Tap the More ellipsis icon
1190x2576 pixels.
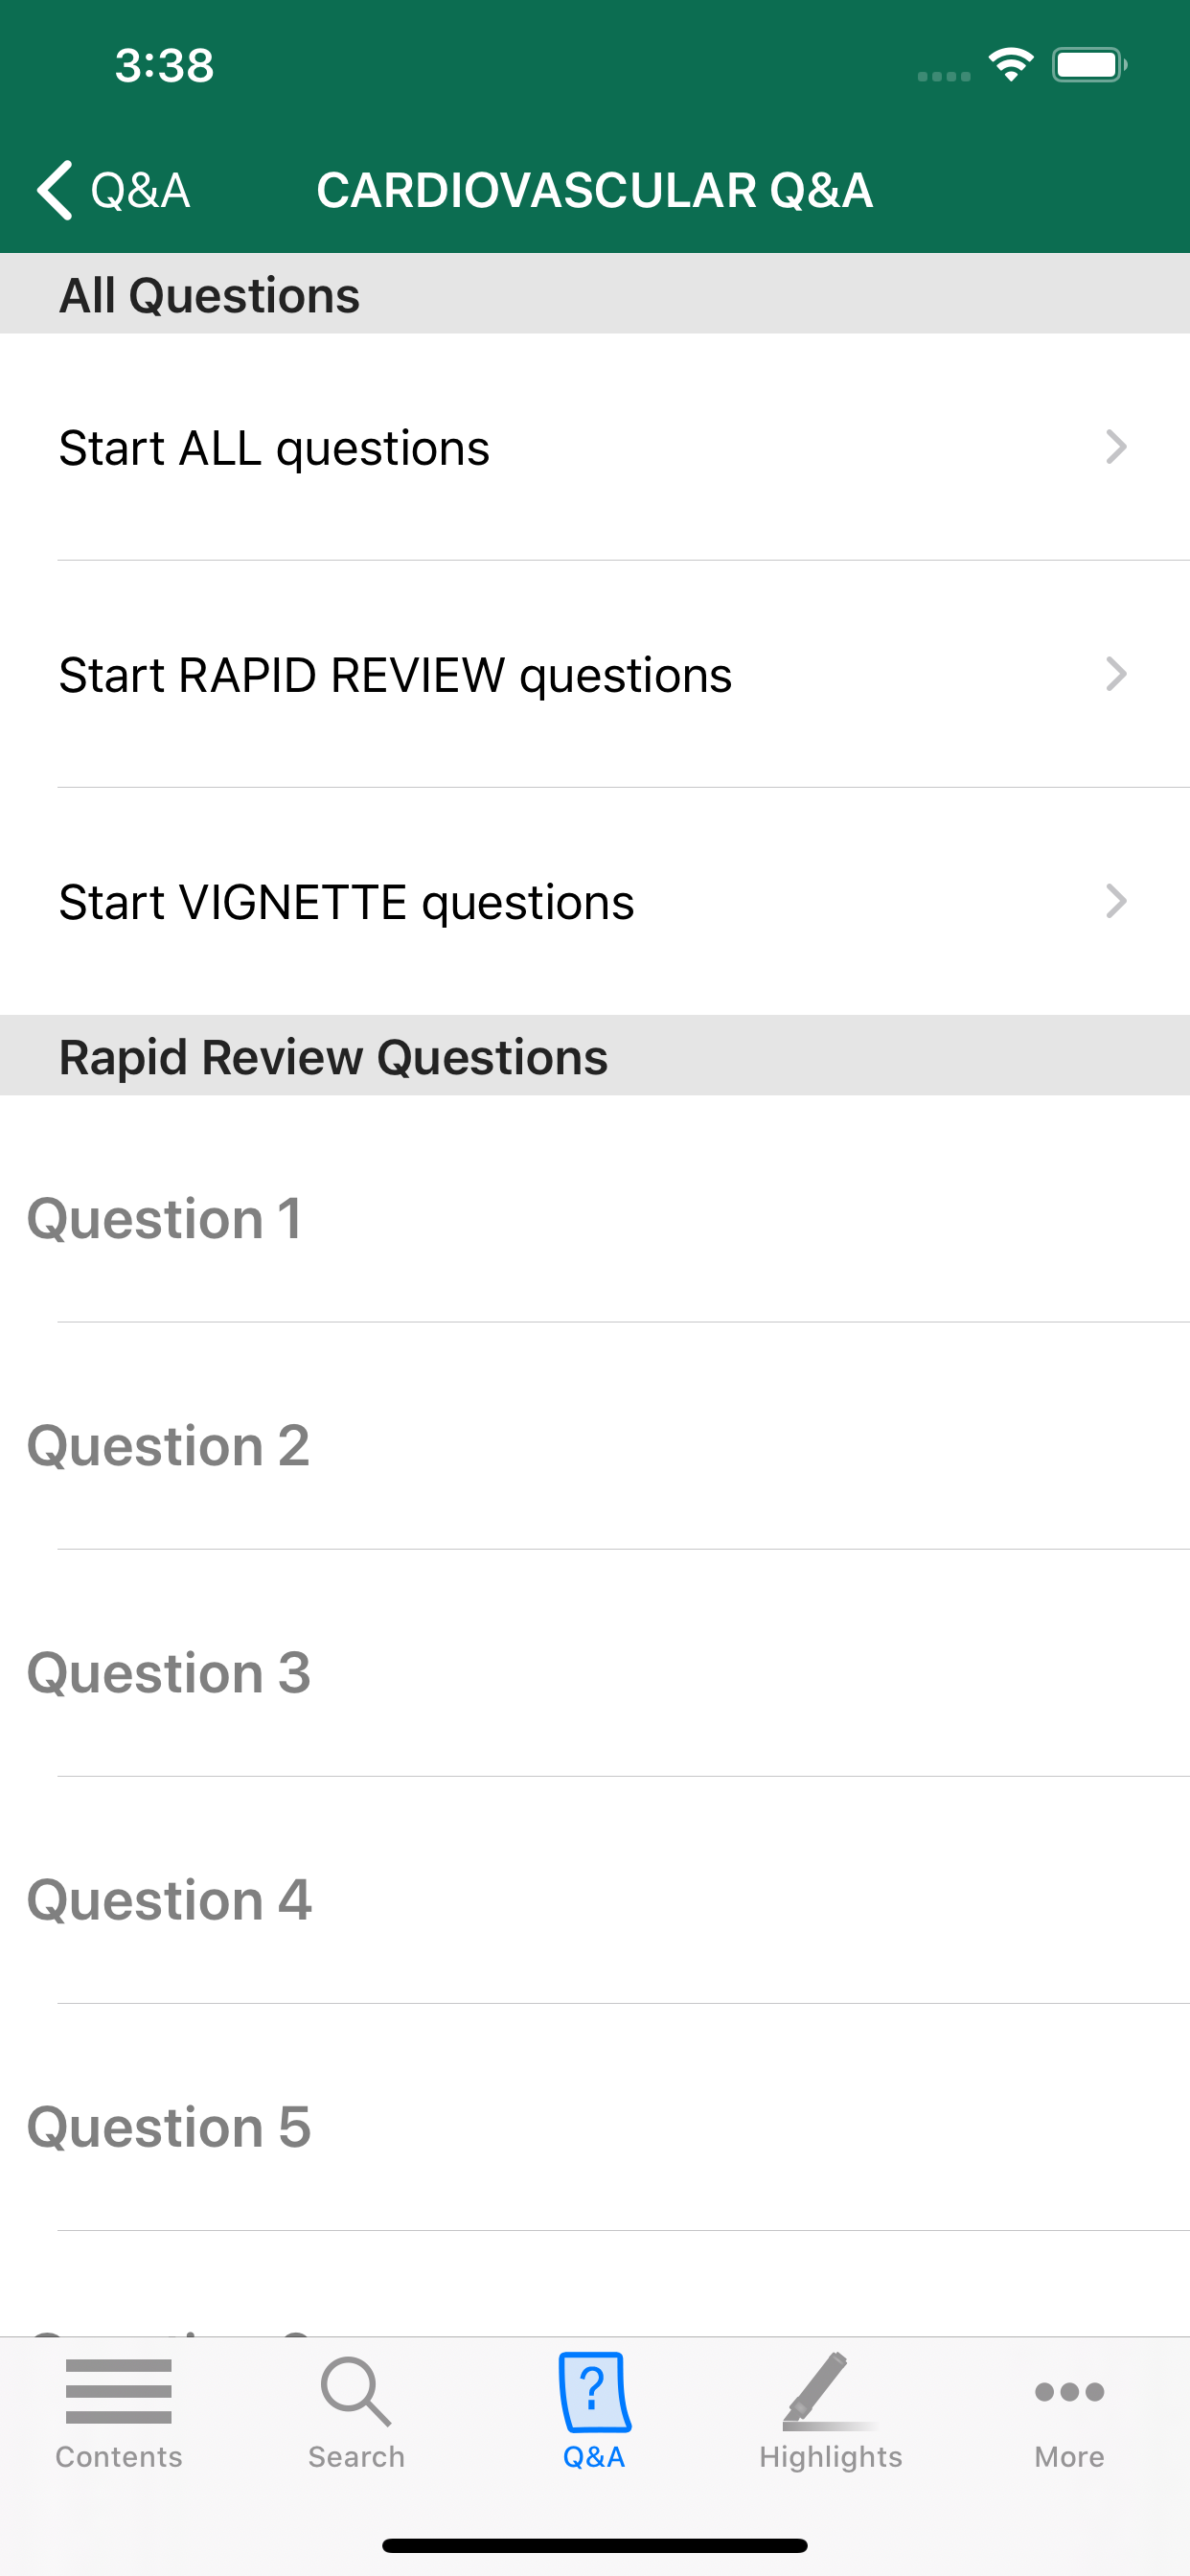(1069, 2391)
